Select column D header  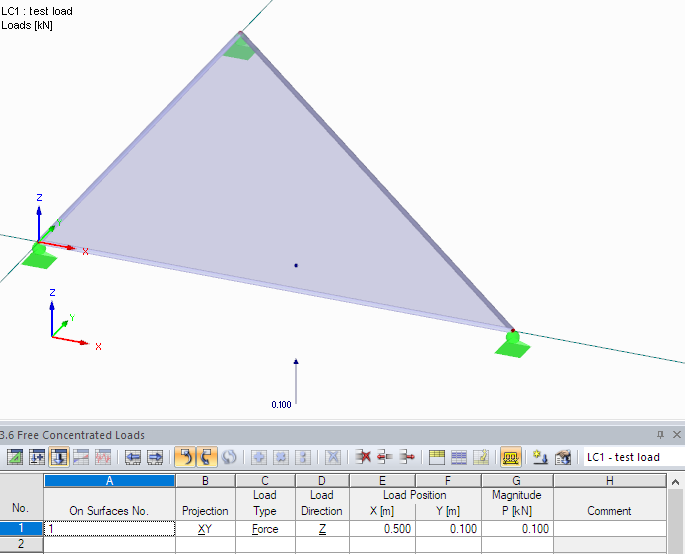click(x=322, y=481)
